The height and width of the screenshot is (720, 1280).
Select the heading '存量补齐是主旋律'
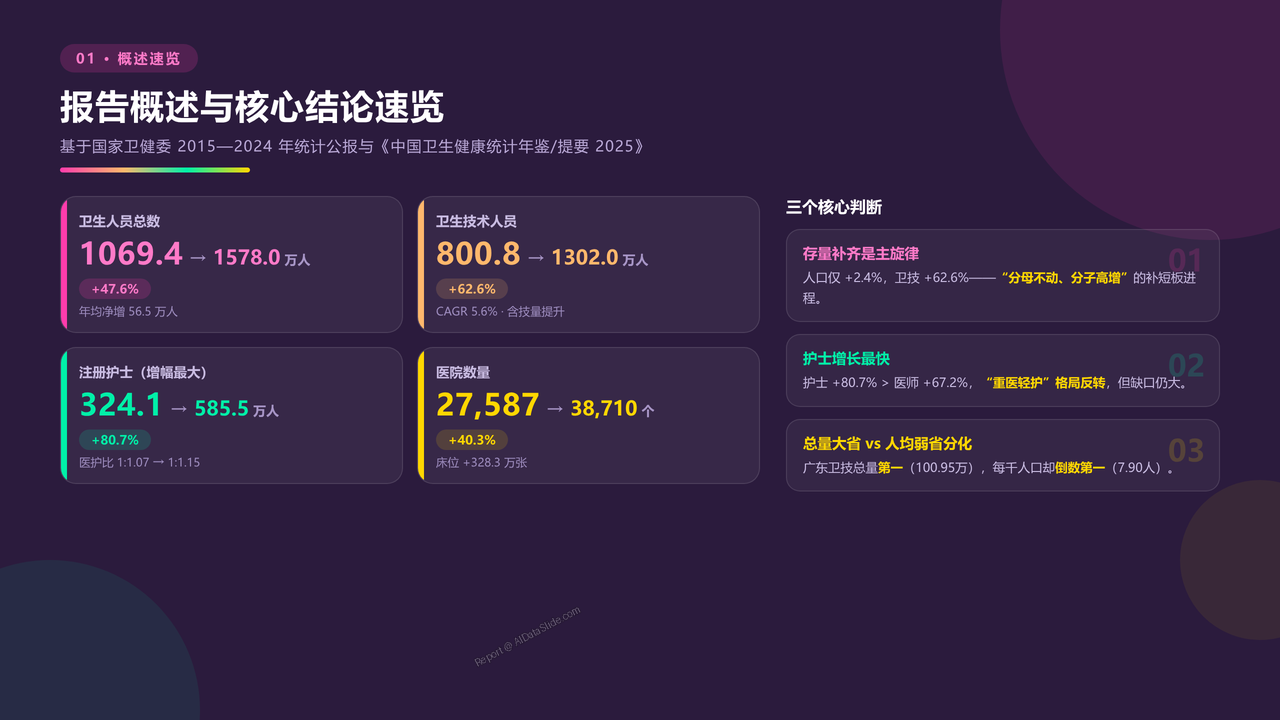[x=860, y=254]
